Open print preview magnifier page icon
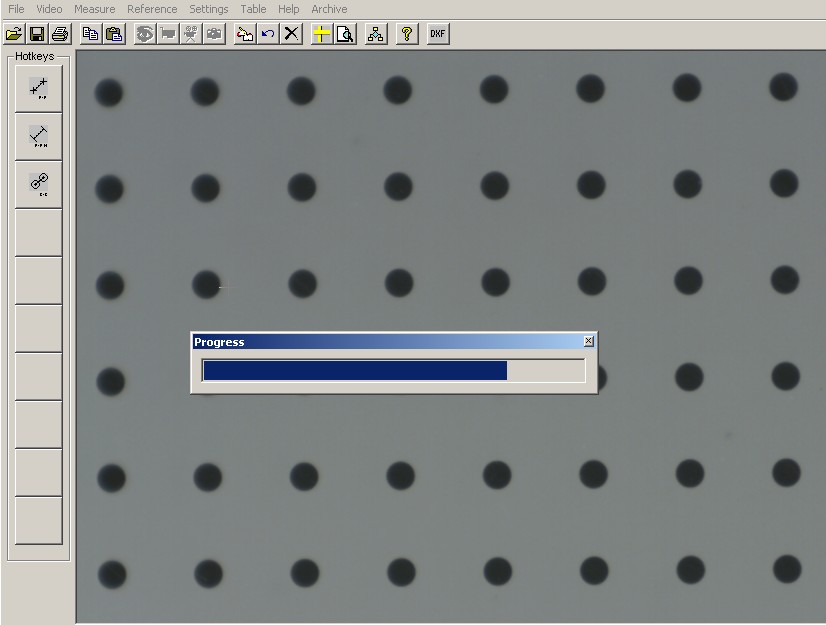 (x=345, y=33)
